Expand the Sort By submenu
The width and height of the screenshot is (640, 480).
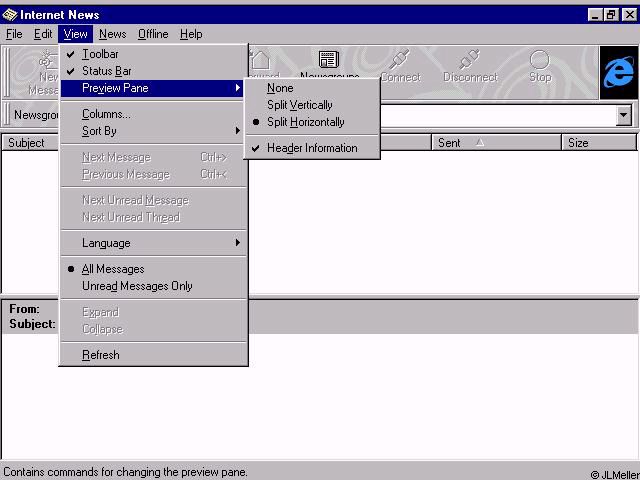(x=153, y=131)
